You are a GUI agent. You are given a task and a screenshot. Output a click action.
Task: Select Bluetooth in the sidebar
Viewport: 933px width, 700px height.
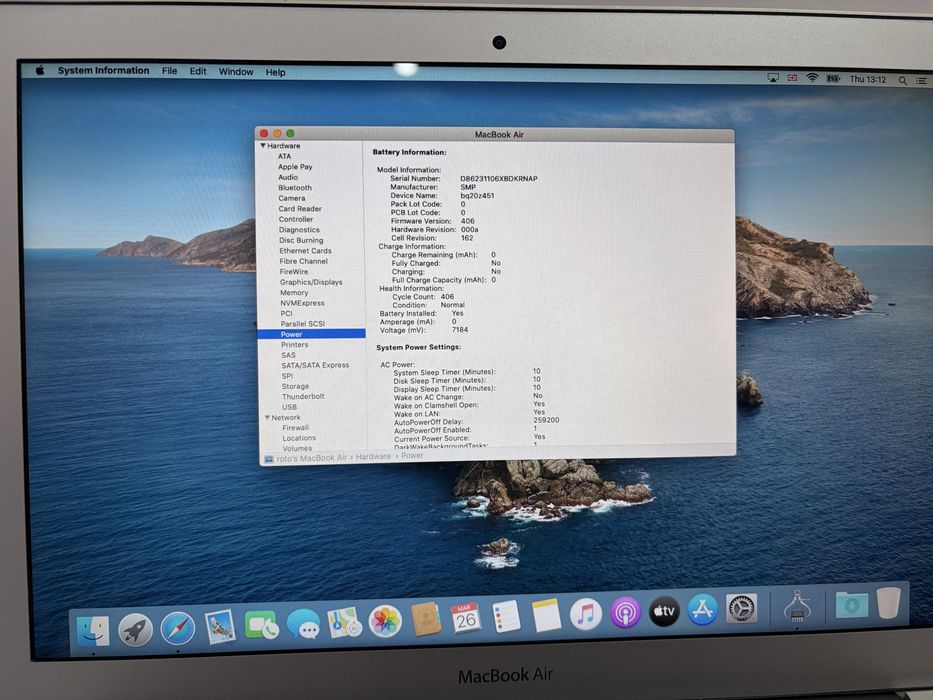[x=295, y=188]
